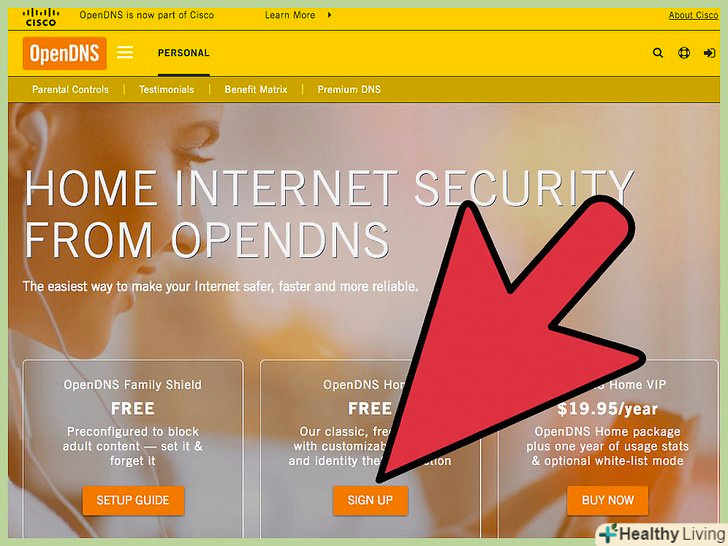Open the hamburger menu beside OpenDNS logo
This screenshot has height=546, width=728.
coord(124,52)
